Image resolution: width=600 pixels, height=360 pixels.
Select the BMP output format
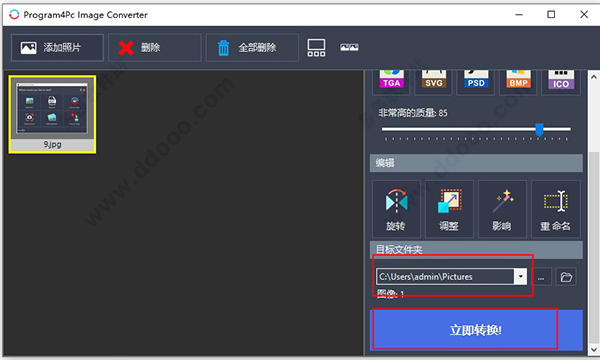pyautogui.click(x=518, y=82)
